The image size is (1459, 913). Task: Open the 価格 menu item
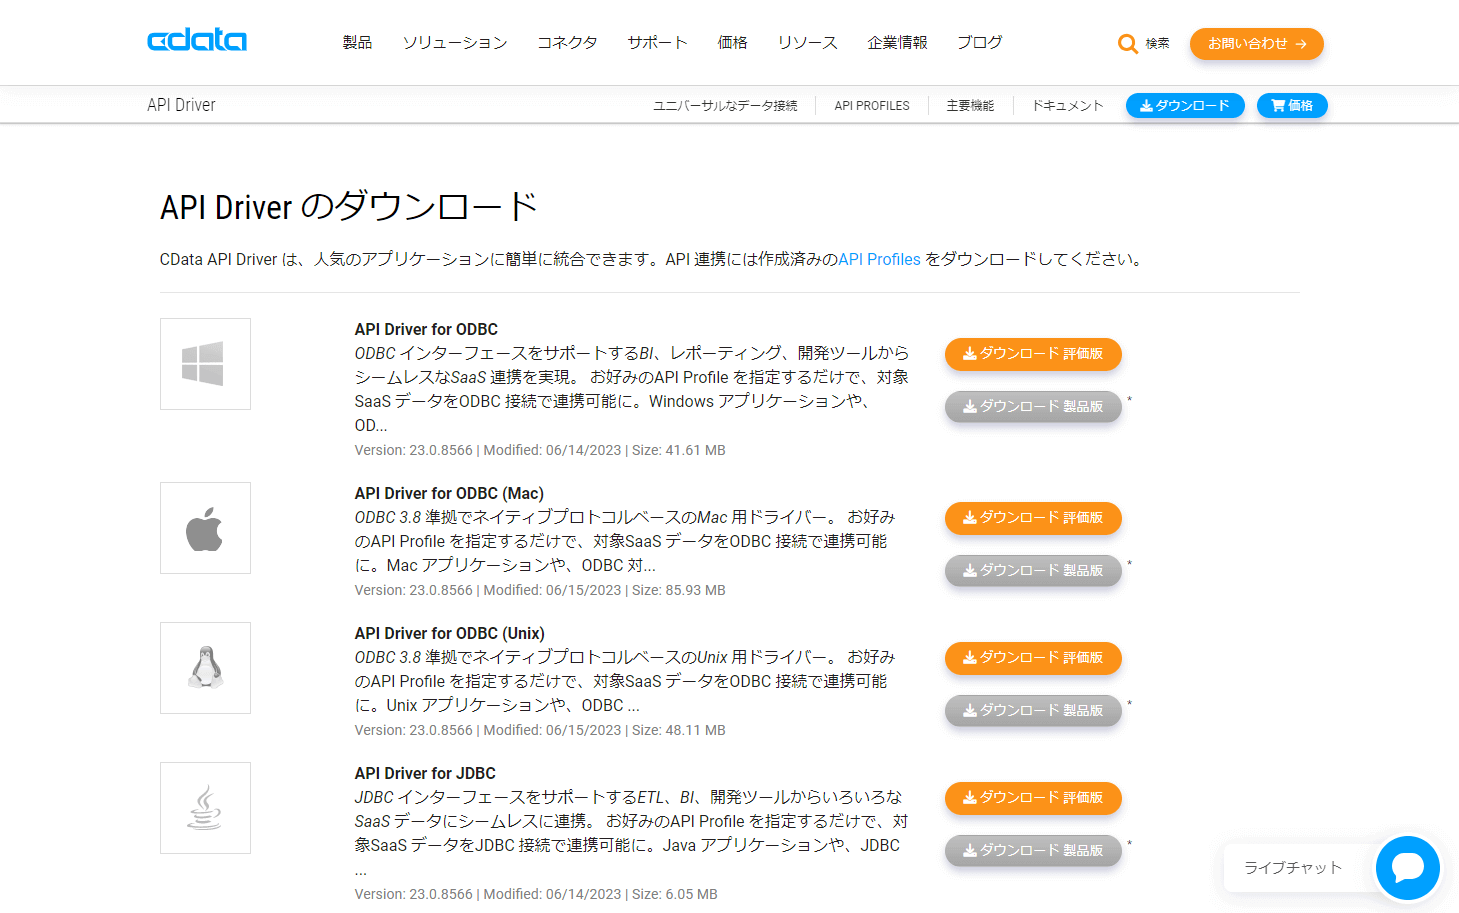coord(732,43)
